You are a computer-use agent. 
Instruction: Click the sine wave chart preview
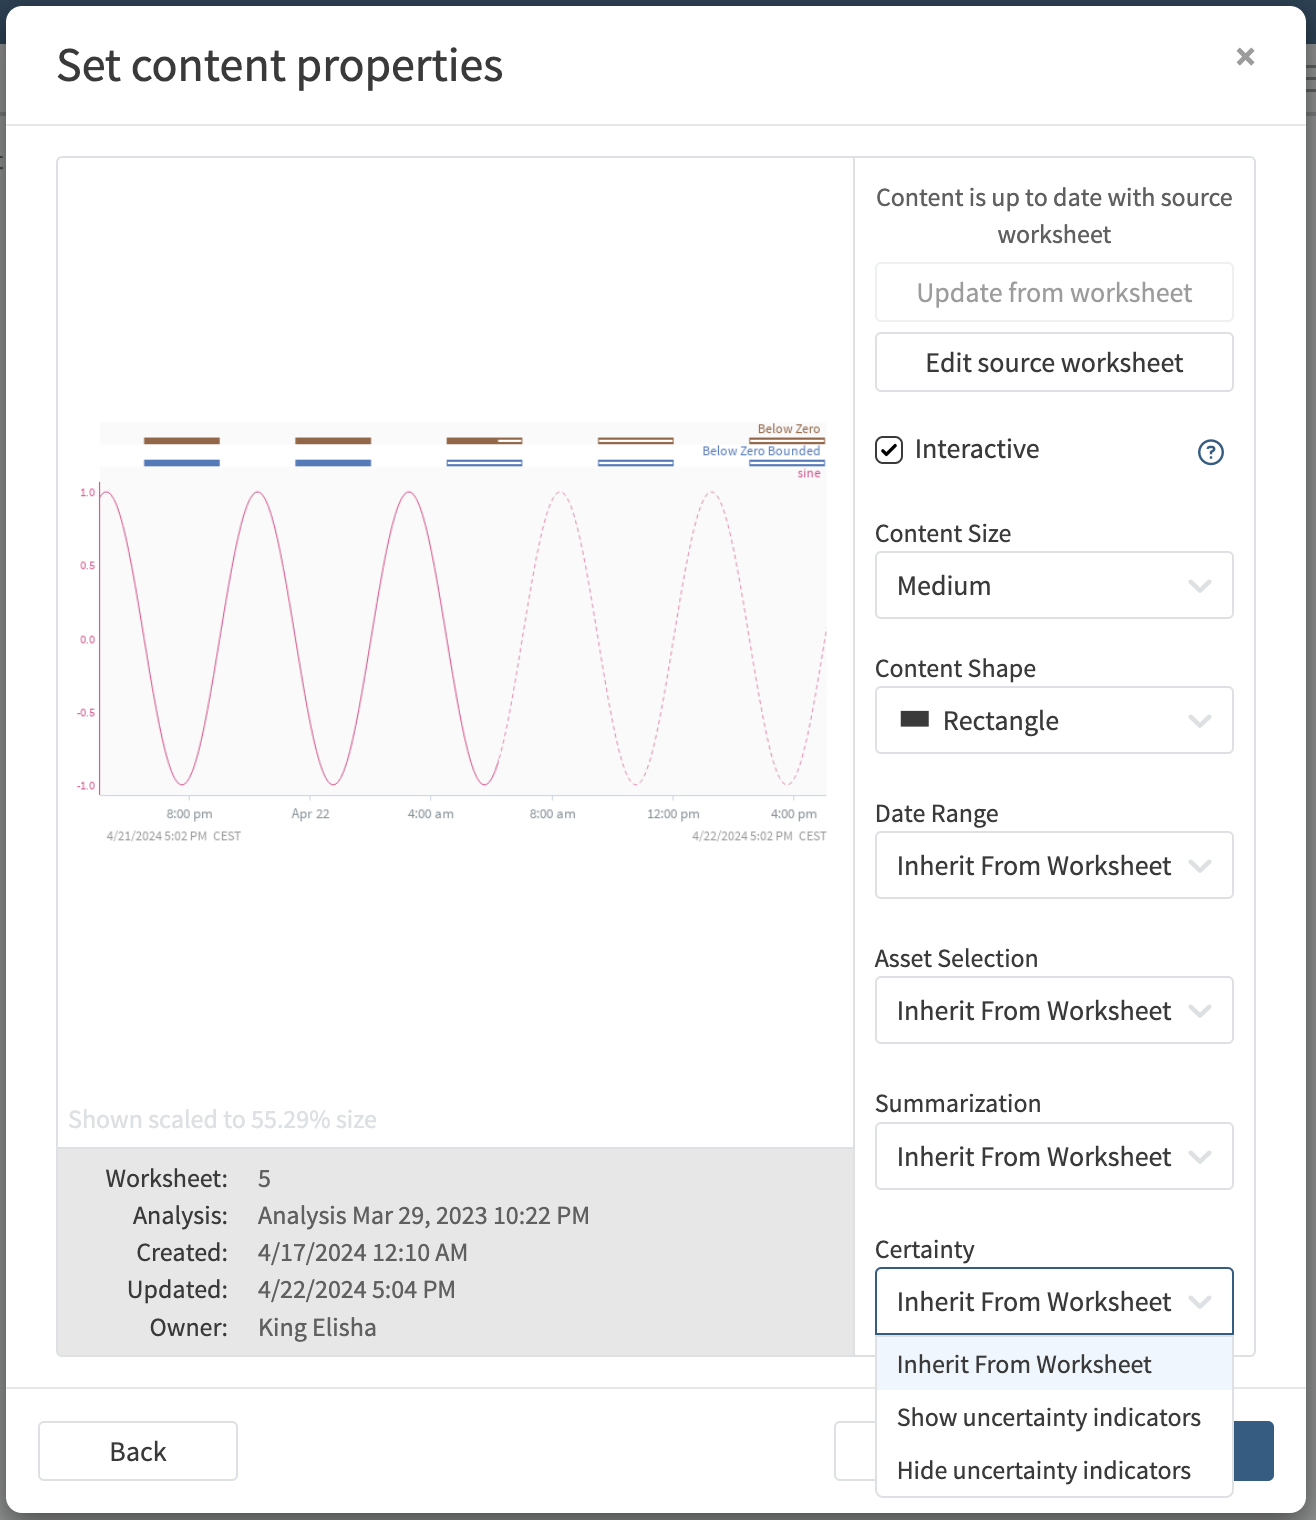point(460,640)
